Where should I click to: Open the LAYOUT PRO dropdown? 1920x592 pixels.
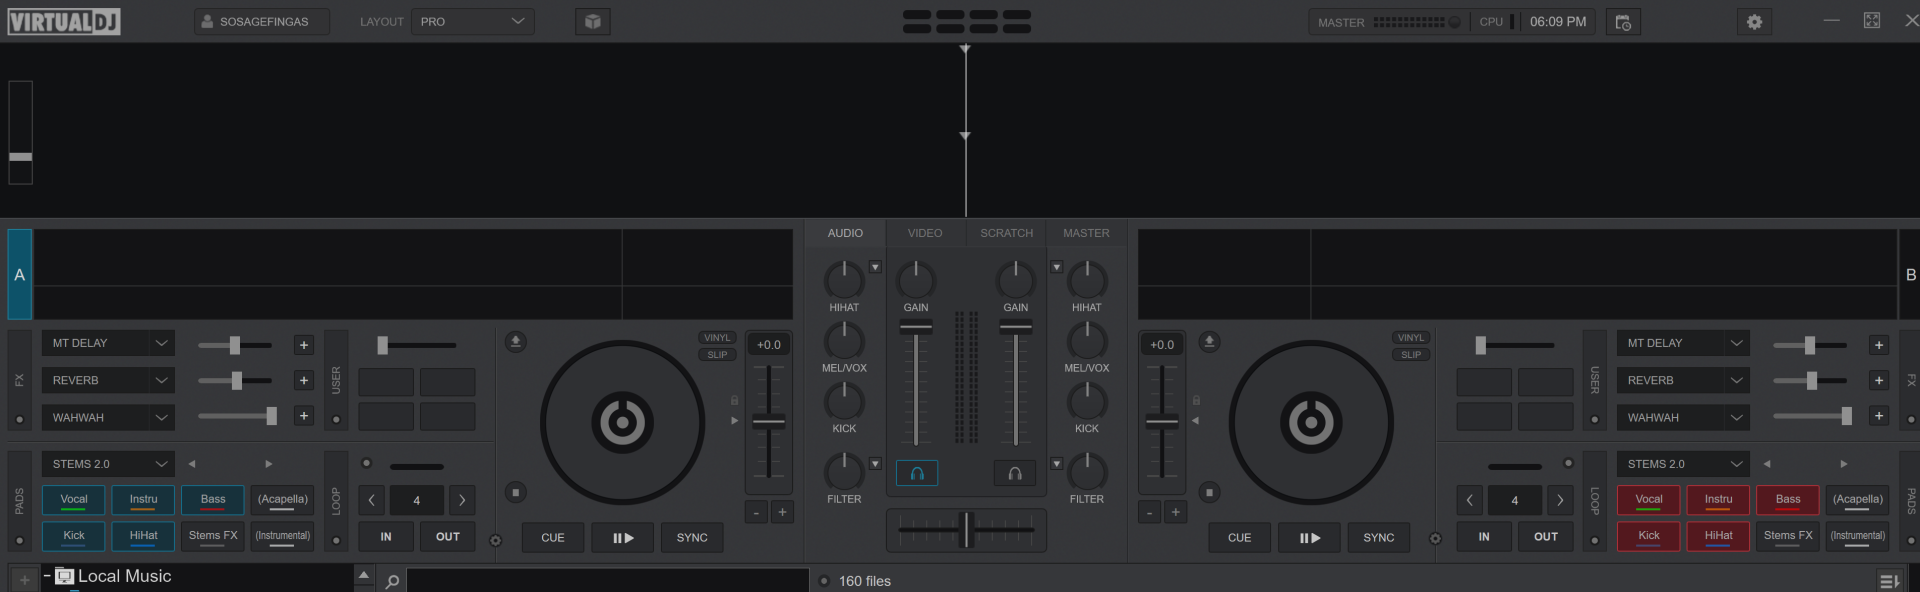(x=472, y=22)
